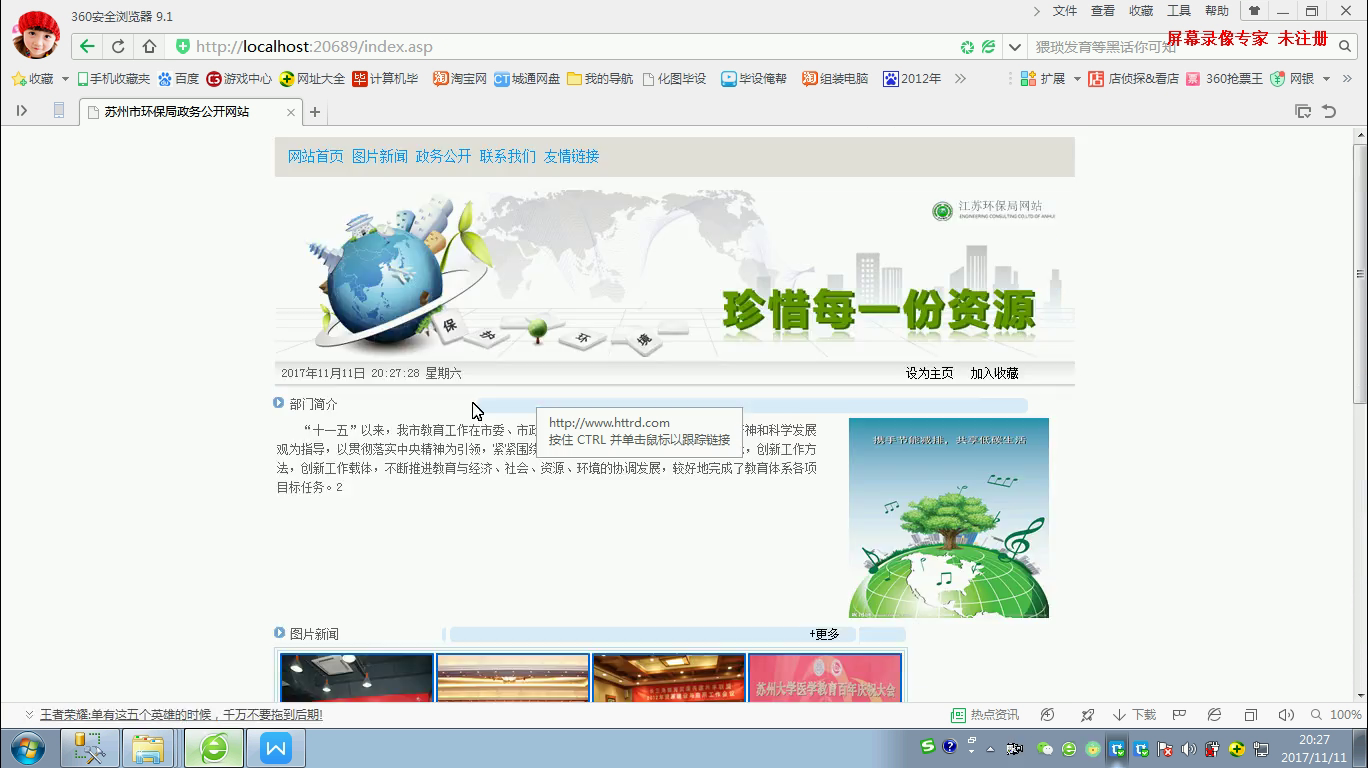
Task: Click the circular icon next to 热点资讯
Action: pos(1047,715)
